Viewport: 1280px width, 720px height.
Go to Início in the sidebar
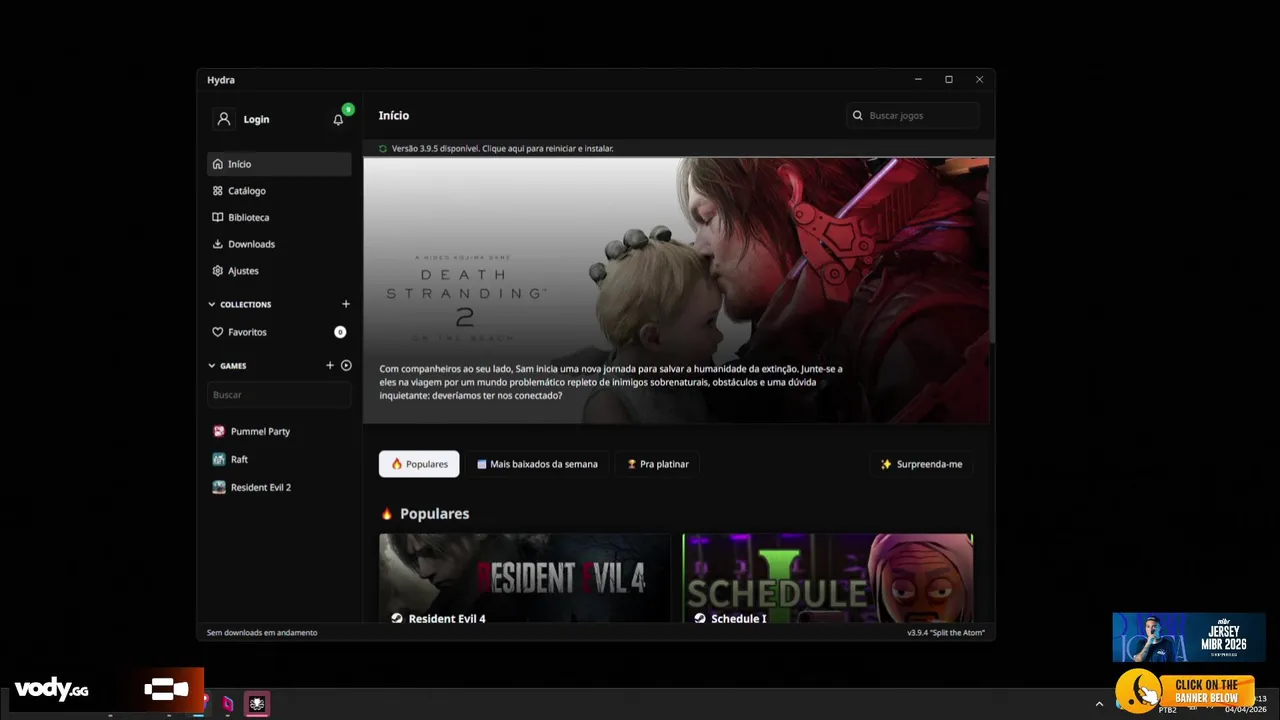click(x=279, y=164)
